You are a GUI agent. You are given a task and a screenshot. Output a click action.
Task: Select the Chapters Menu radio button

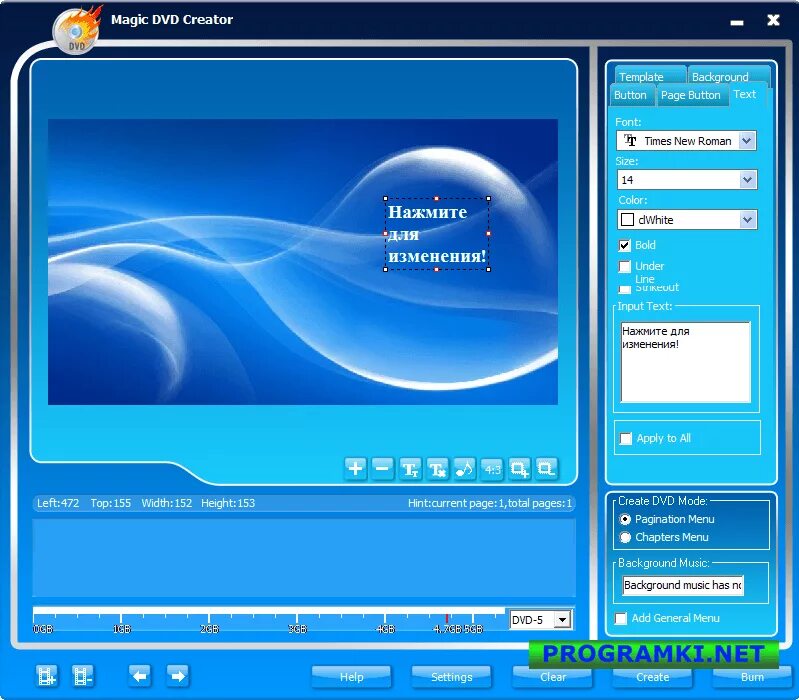[625, 537]
